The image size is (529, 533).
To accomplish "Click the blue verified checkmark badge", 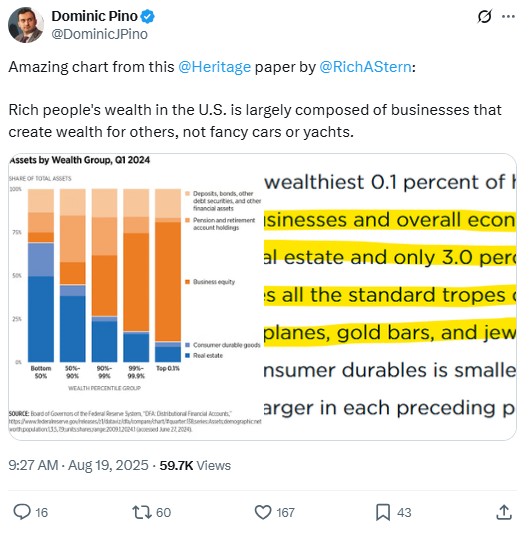I will (x=148, y=16).
